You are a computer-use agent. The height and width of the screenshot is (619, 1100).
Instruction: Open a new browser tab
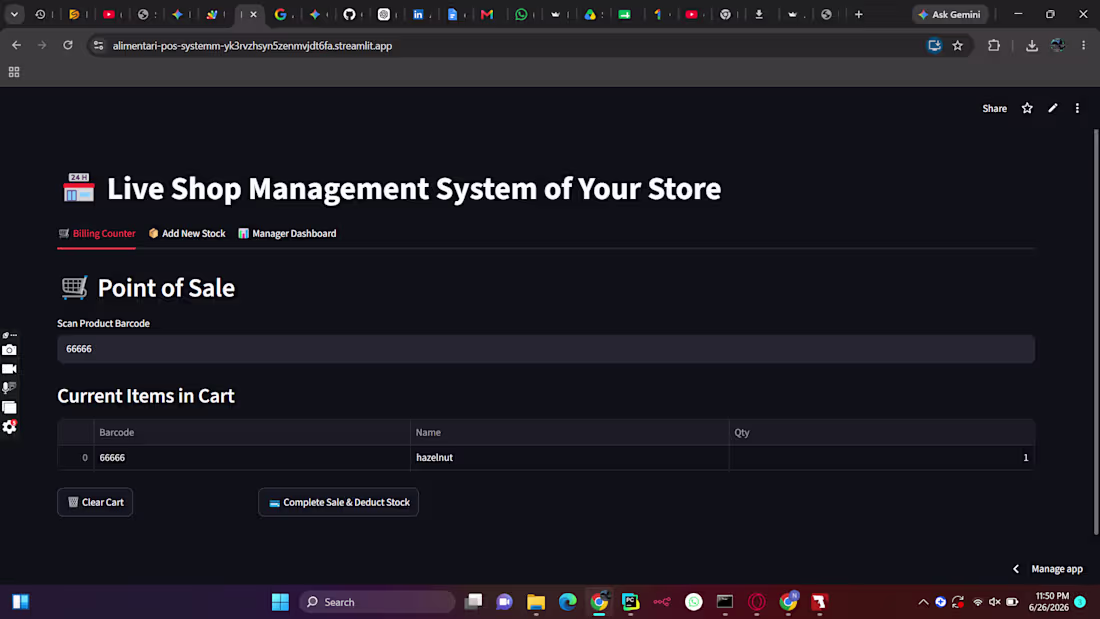(859, 14)
